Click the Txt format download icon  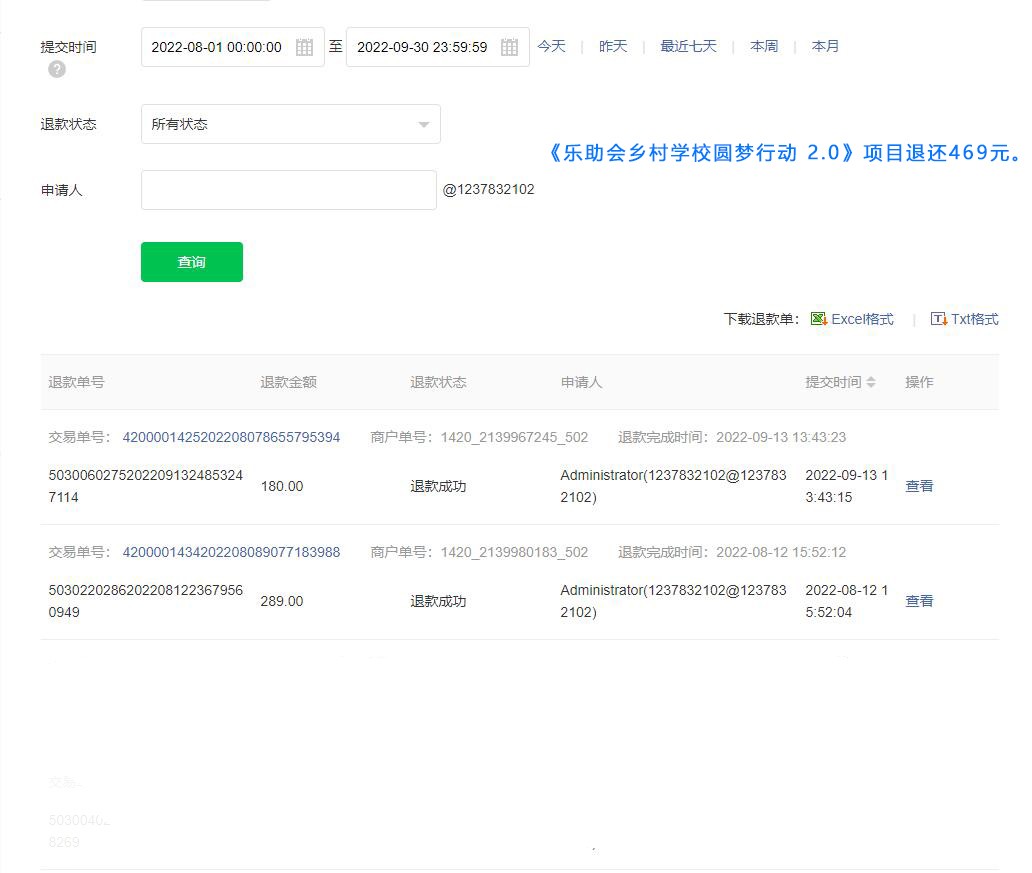[938, 319]
